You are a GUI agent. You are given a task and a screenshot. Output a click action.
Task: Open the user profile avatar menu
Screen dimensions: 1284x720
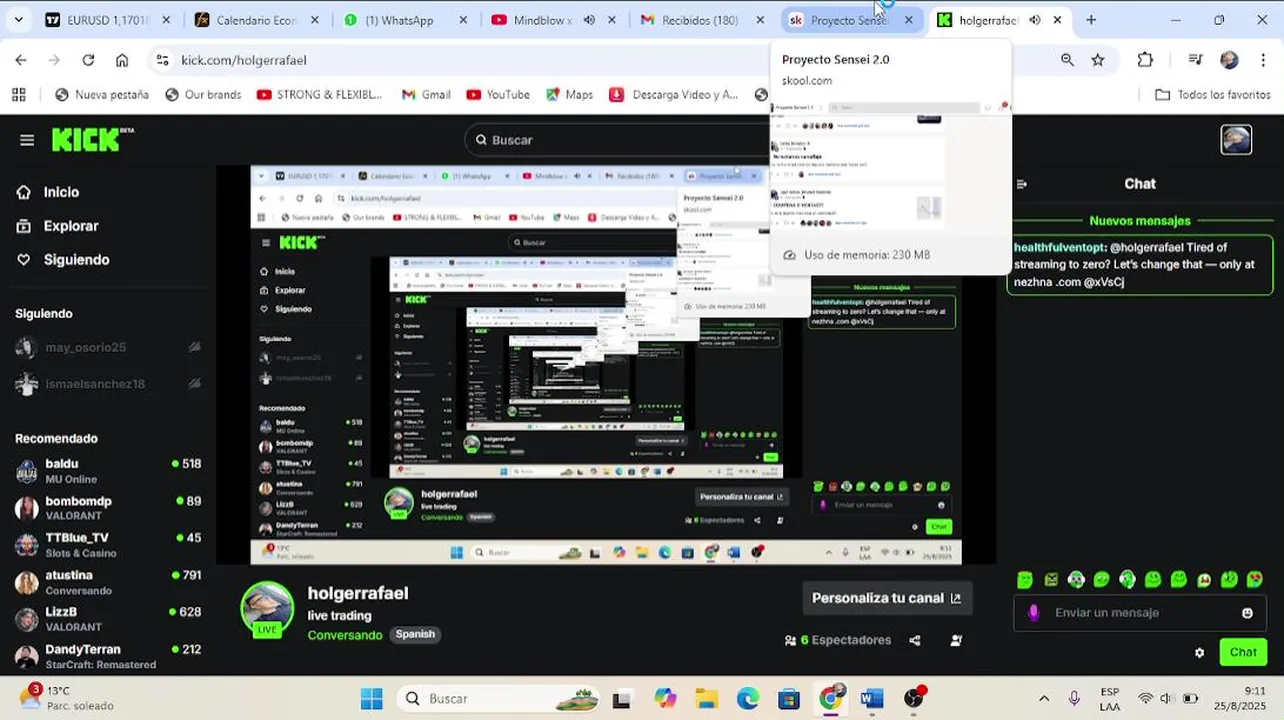pyautogui.click(x=1236, y=140)
